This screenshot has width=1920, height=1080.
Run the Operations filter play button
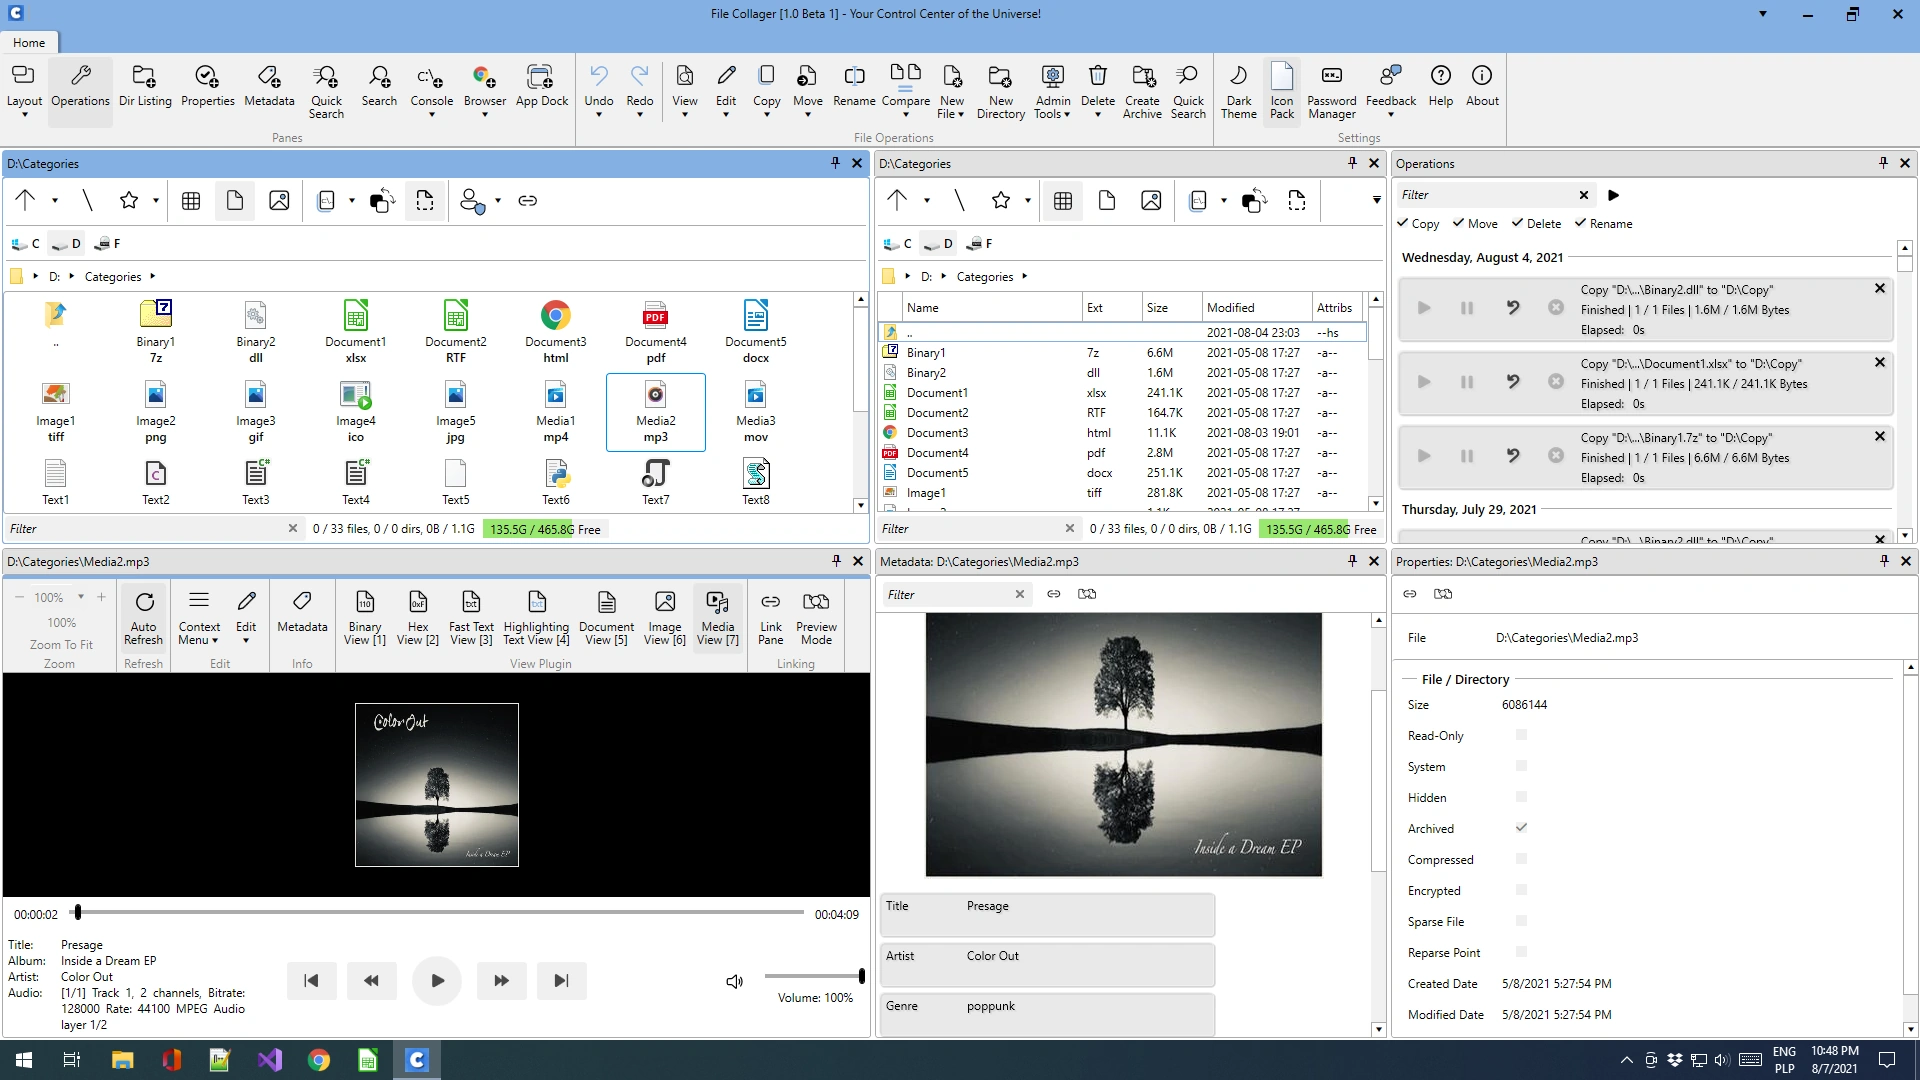1613,196
